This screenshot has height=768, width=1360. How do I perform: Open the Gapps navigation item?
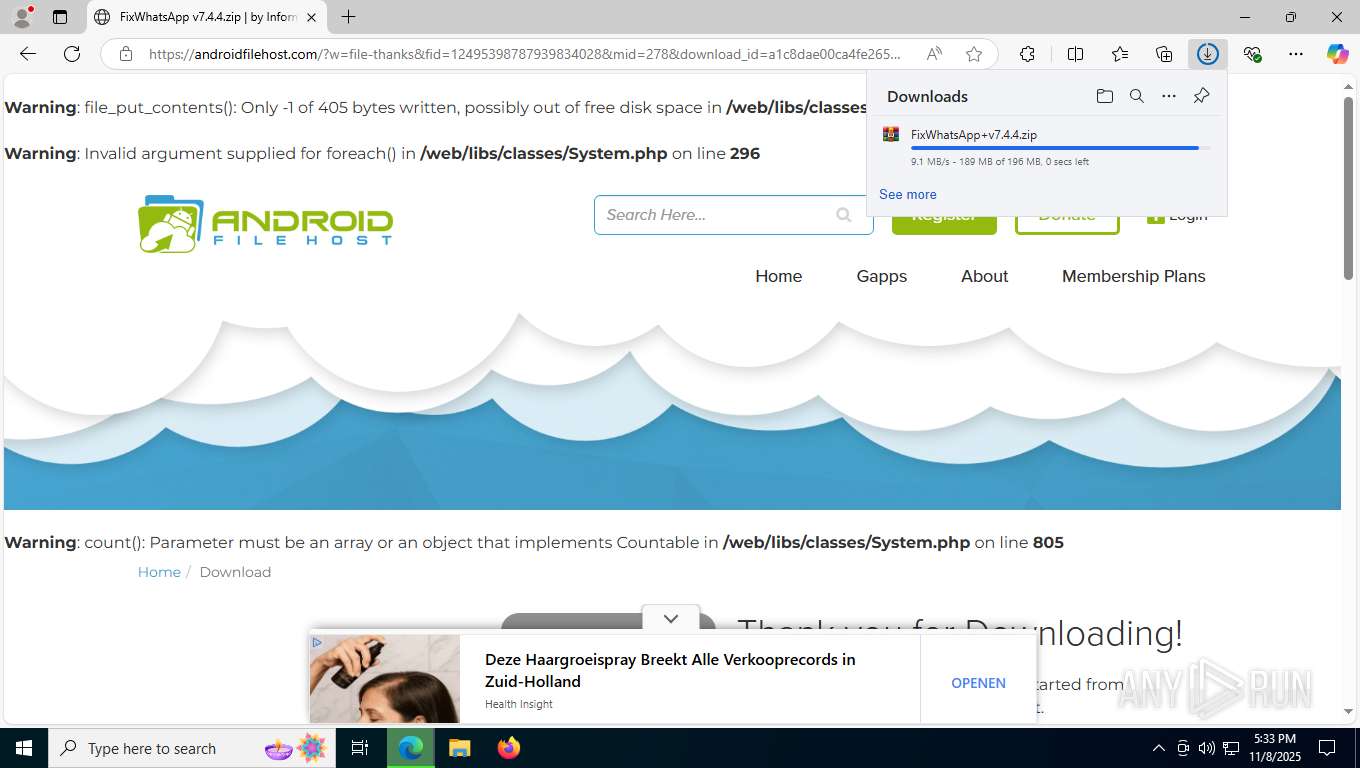881,276
